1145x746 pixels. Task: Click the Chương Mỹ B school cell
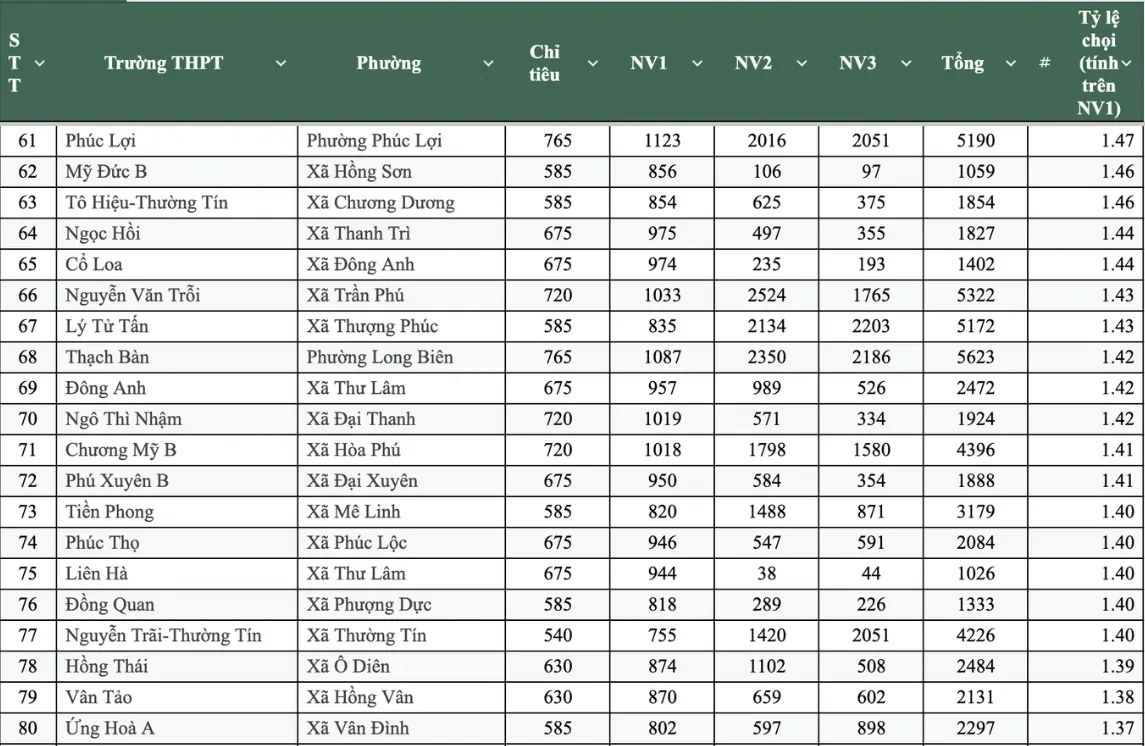pyautogui.click(x=121, y=451)
